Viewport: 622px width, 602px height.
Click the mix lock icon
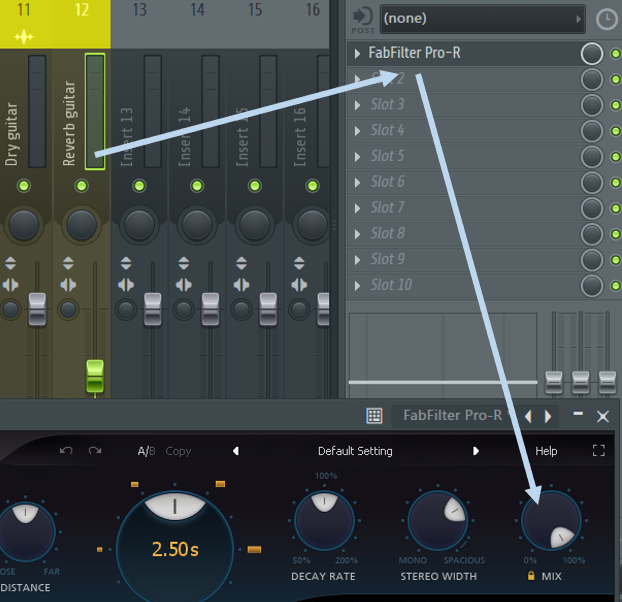point(531,575)
